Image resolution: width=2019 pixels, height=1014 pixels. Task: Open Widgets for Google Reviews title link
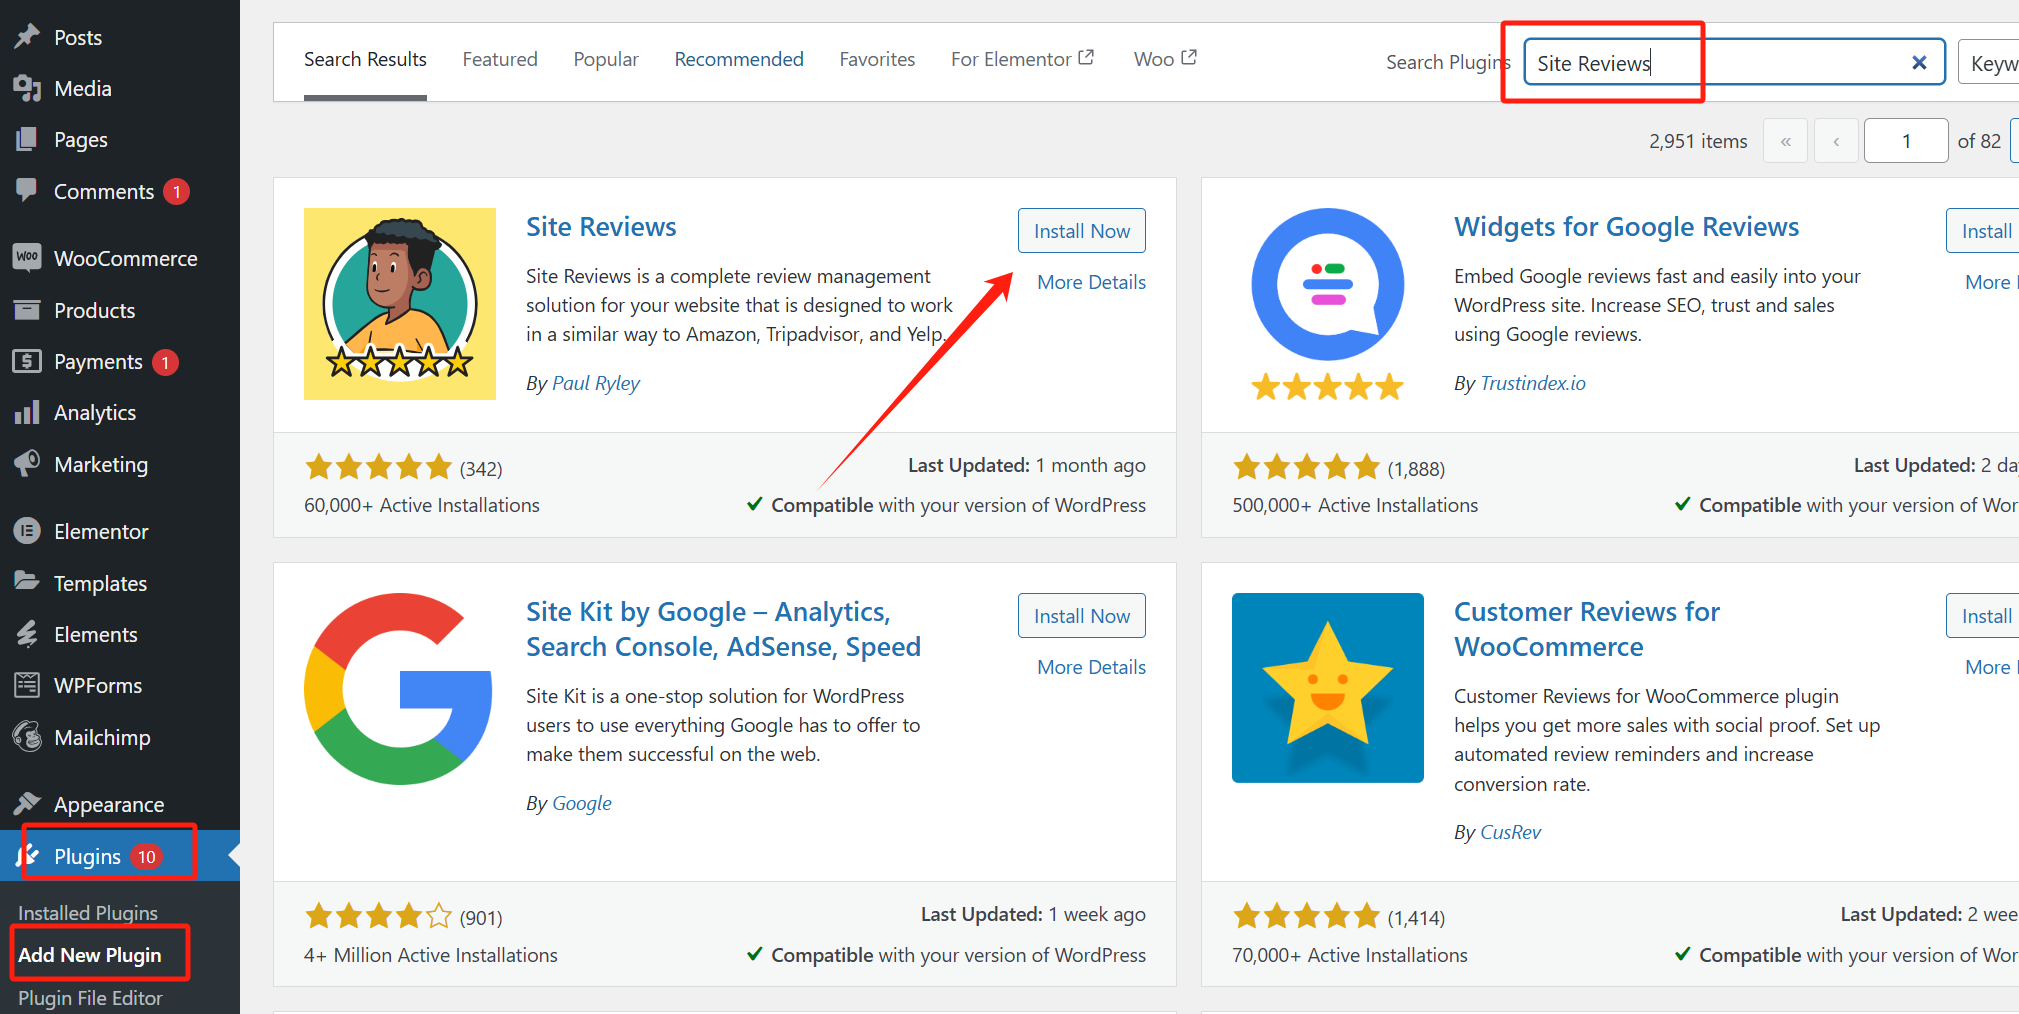pyautogui.click(x=1626, y=227)
